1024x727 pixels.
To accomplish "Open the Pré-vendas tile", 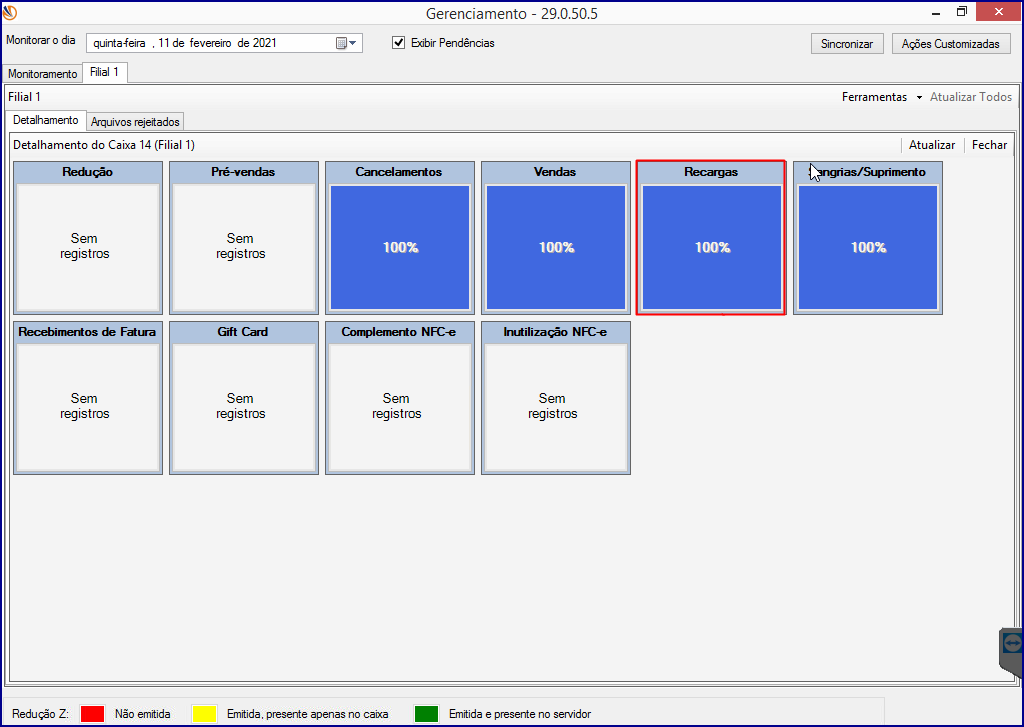I will coord(244,238).
